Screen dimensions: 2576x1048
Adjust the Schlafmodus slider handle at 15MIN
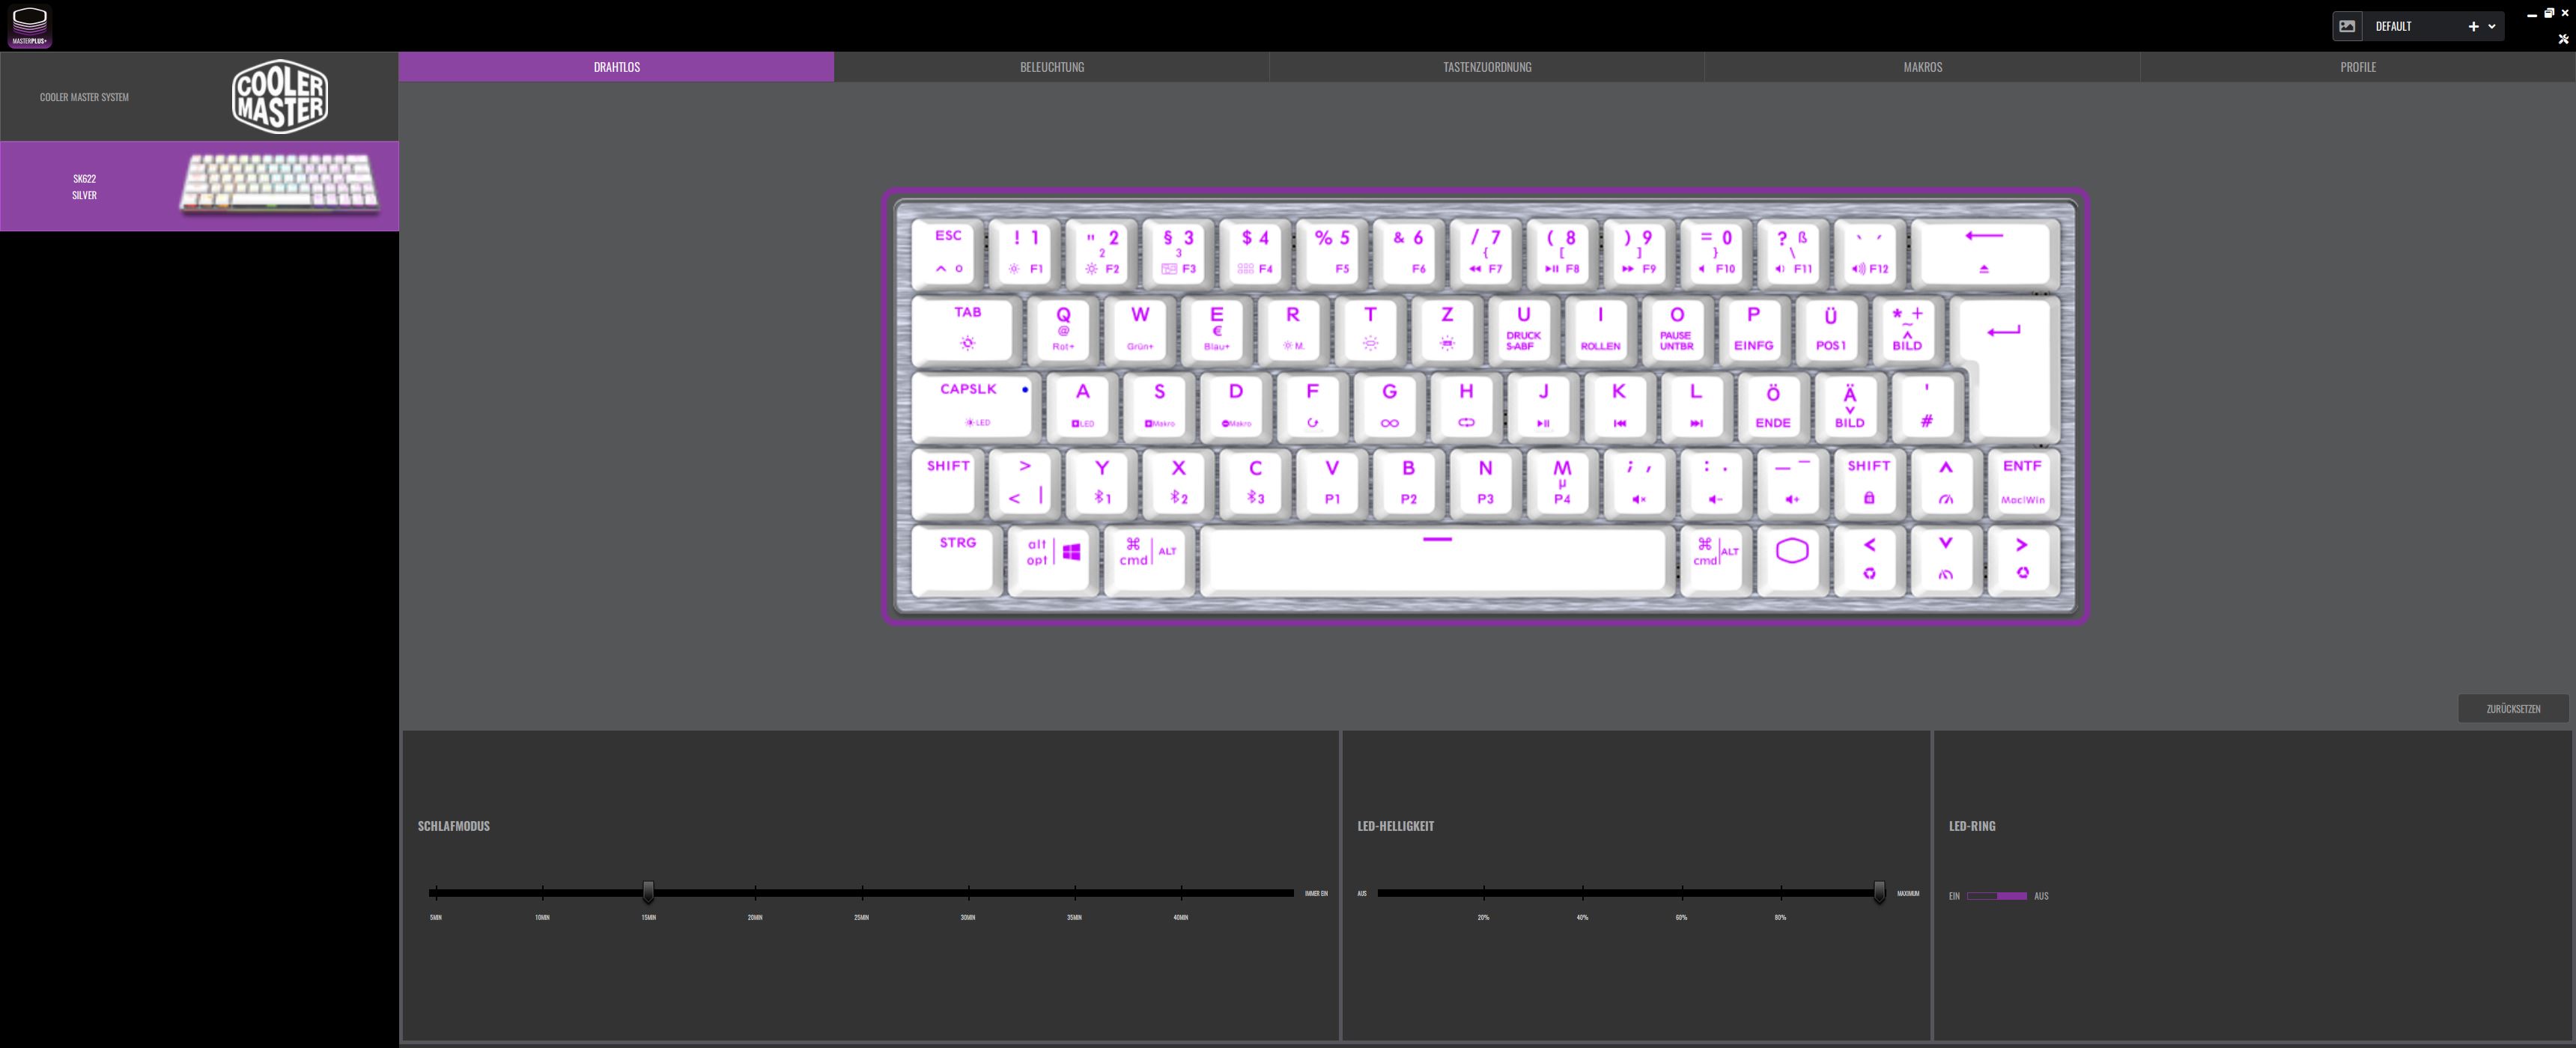648,892
